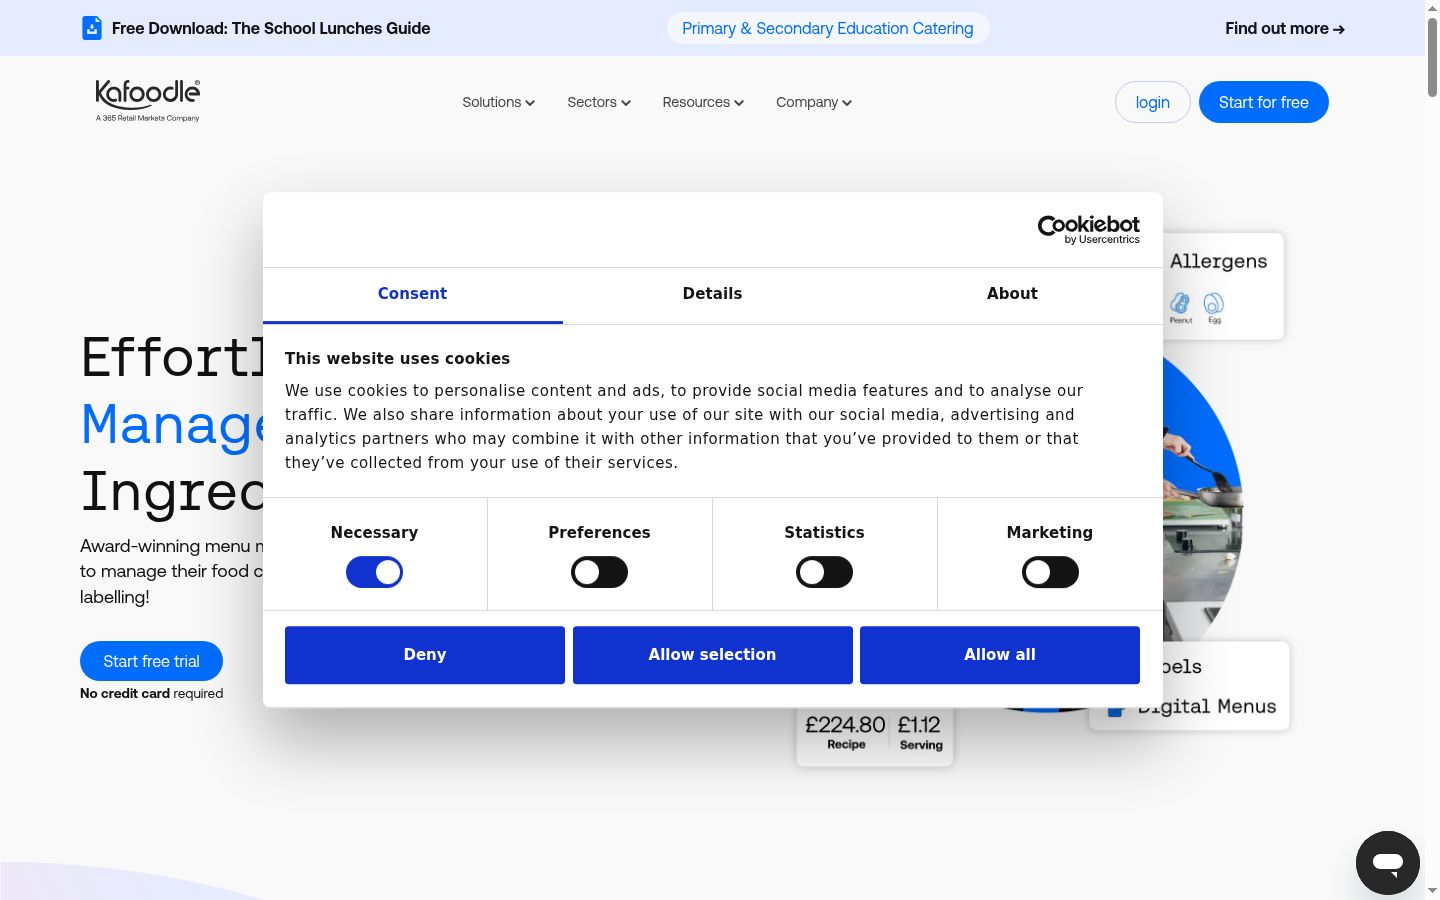Click the Egg allergen icon
This screenshot has height=900, width=1440.
(1214, 304)
